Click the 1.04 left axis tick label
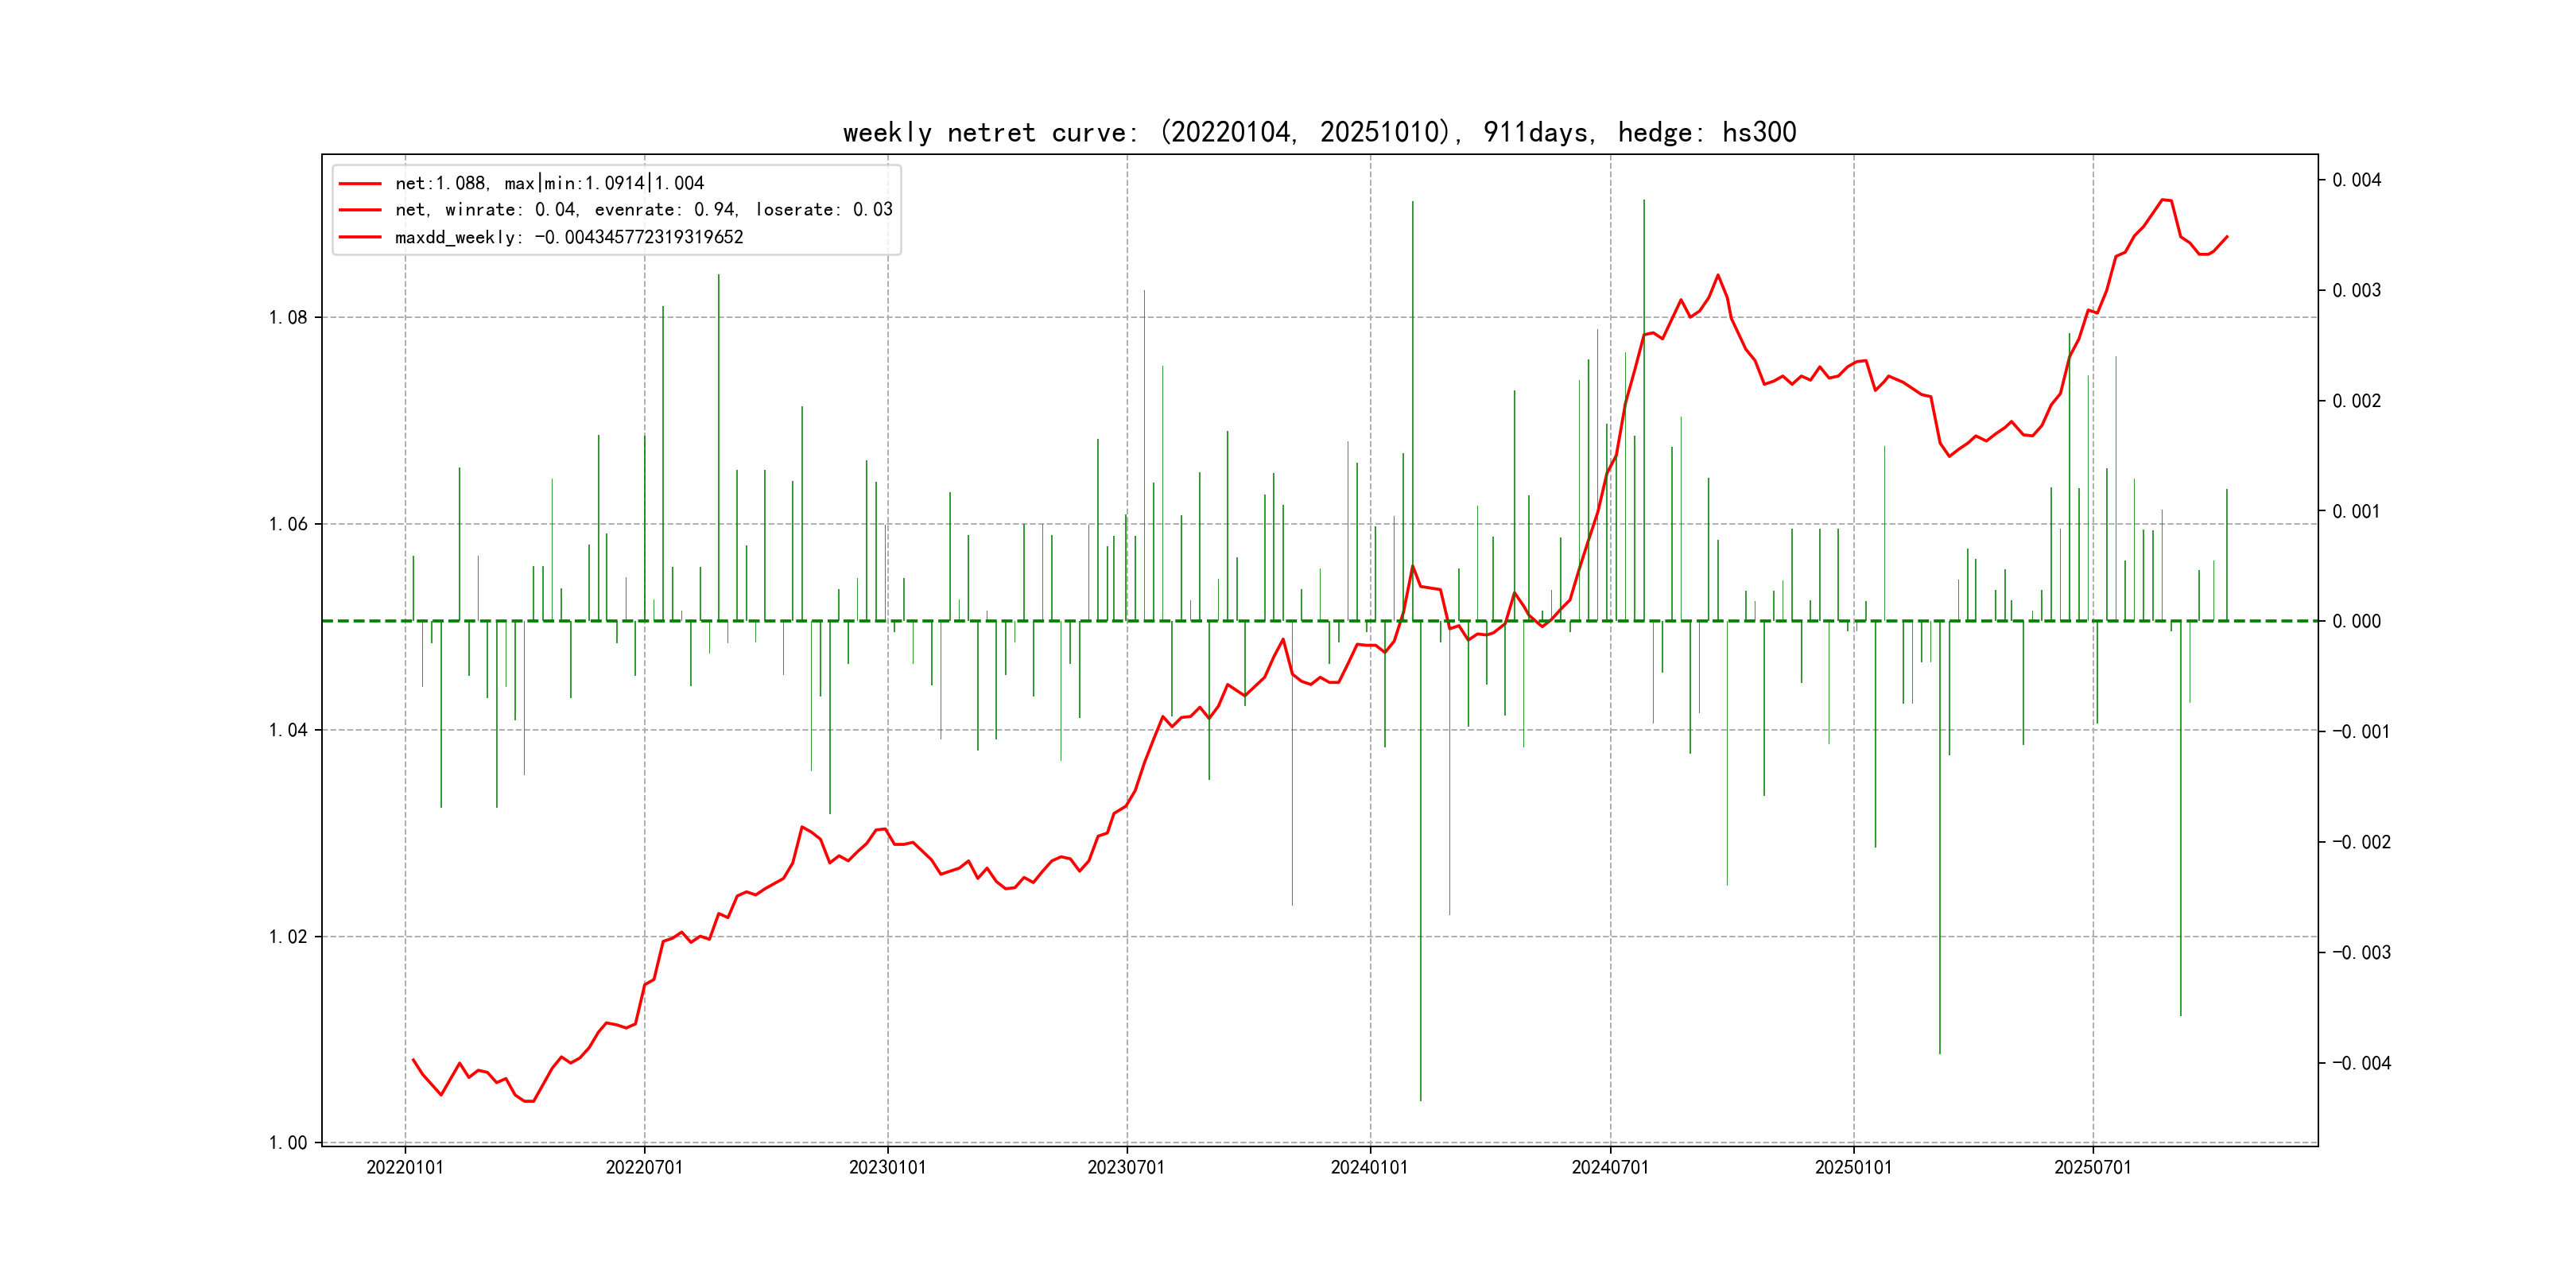The image size is (2576, 1288). (x=288, y=730)
